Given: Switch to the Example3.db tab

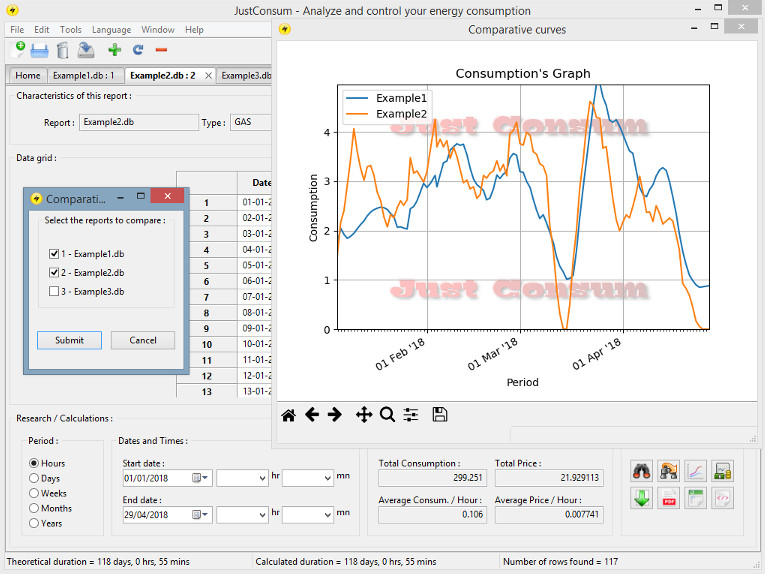Looking at the screenshot, I should [244, 76].
